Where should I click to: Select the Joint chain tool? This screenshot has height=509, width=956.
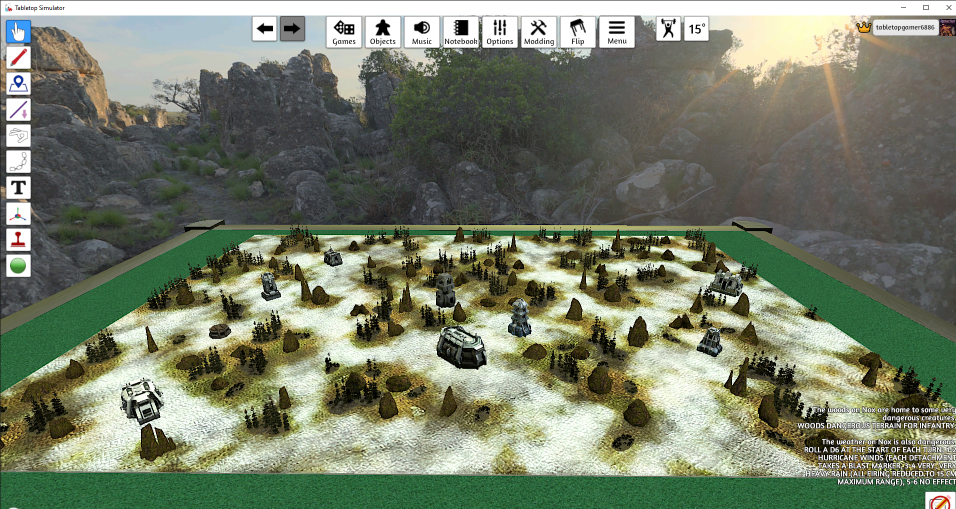tap(18, 162)
